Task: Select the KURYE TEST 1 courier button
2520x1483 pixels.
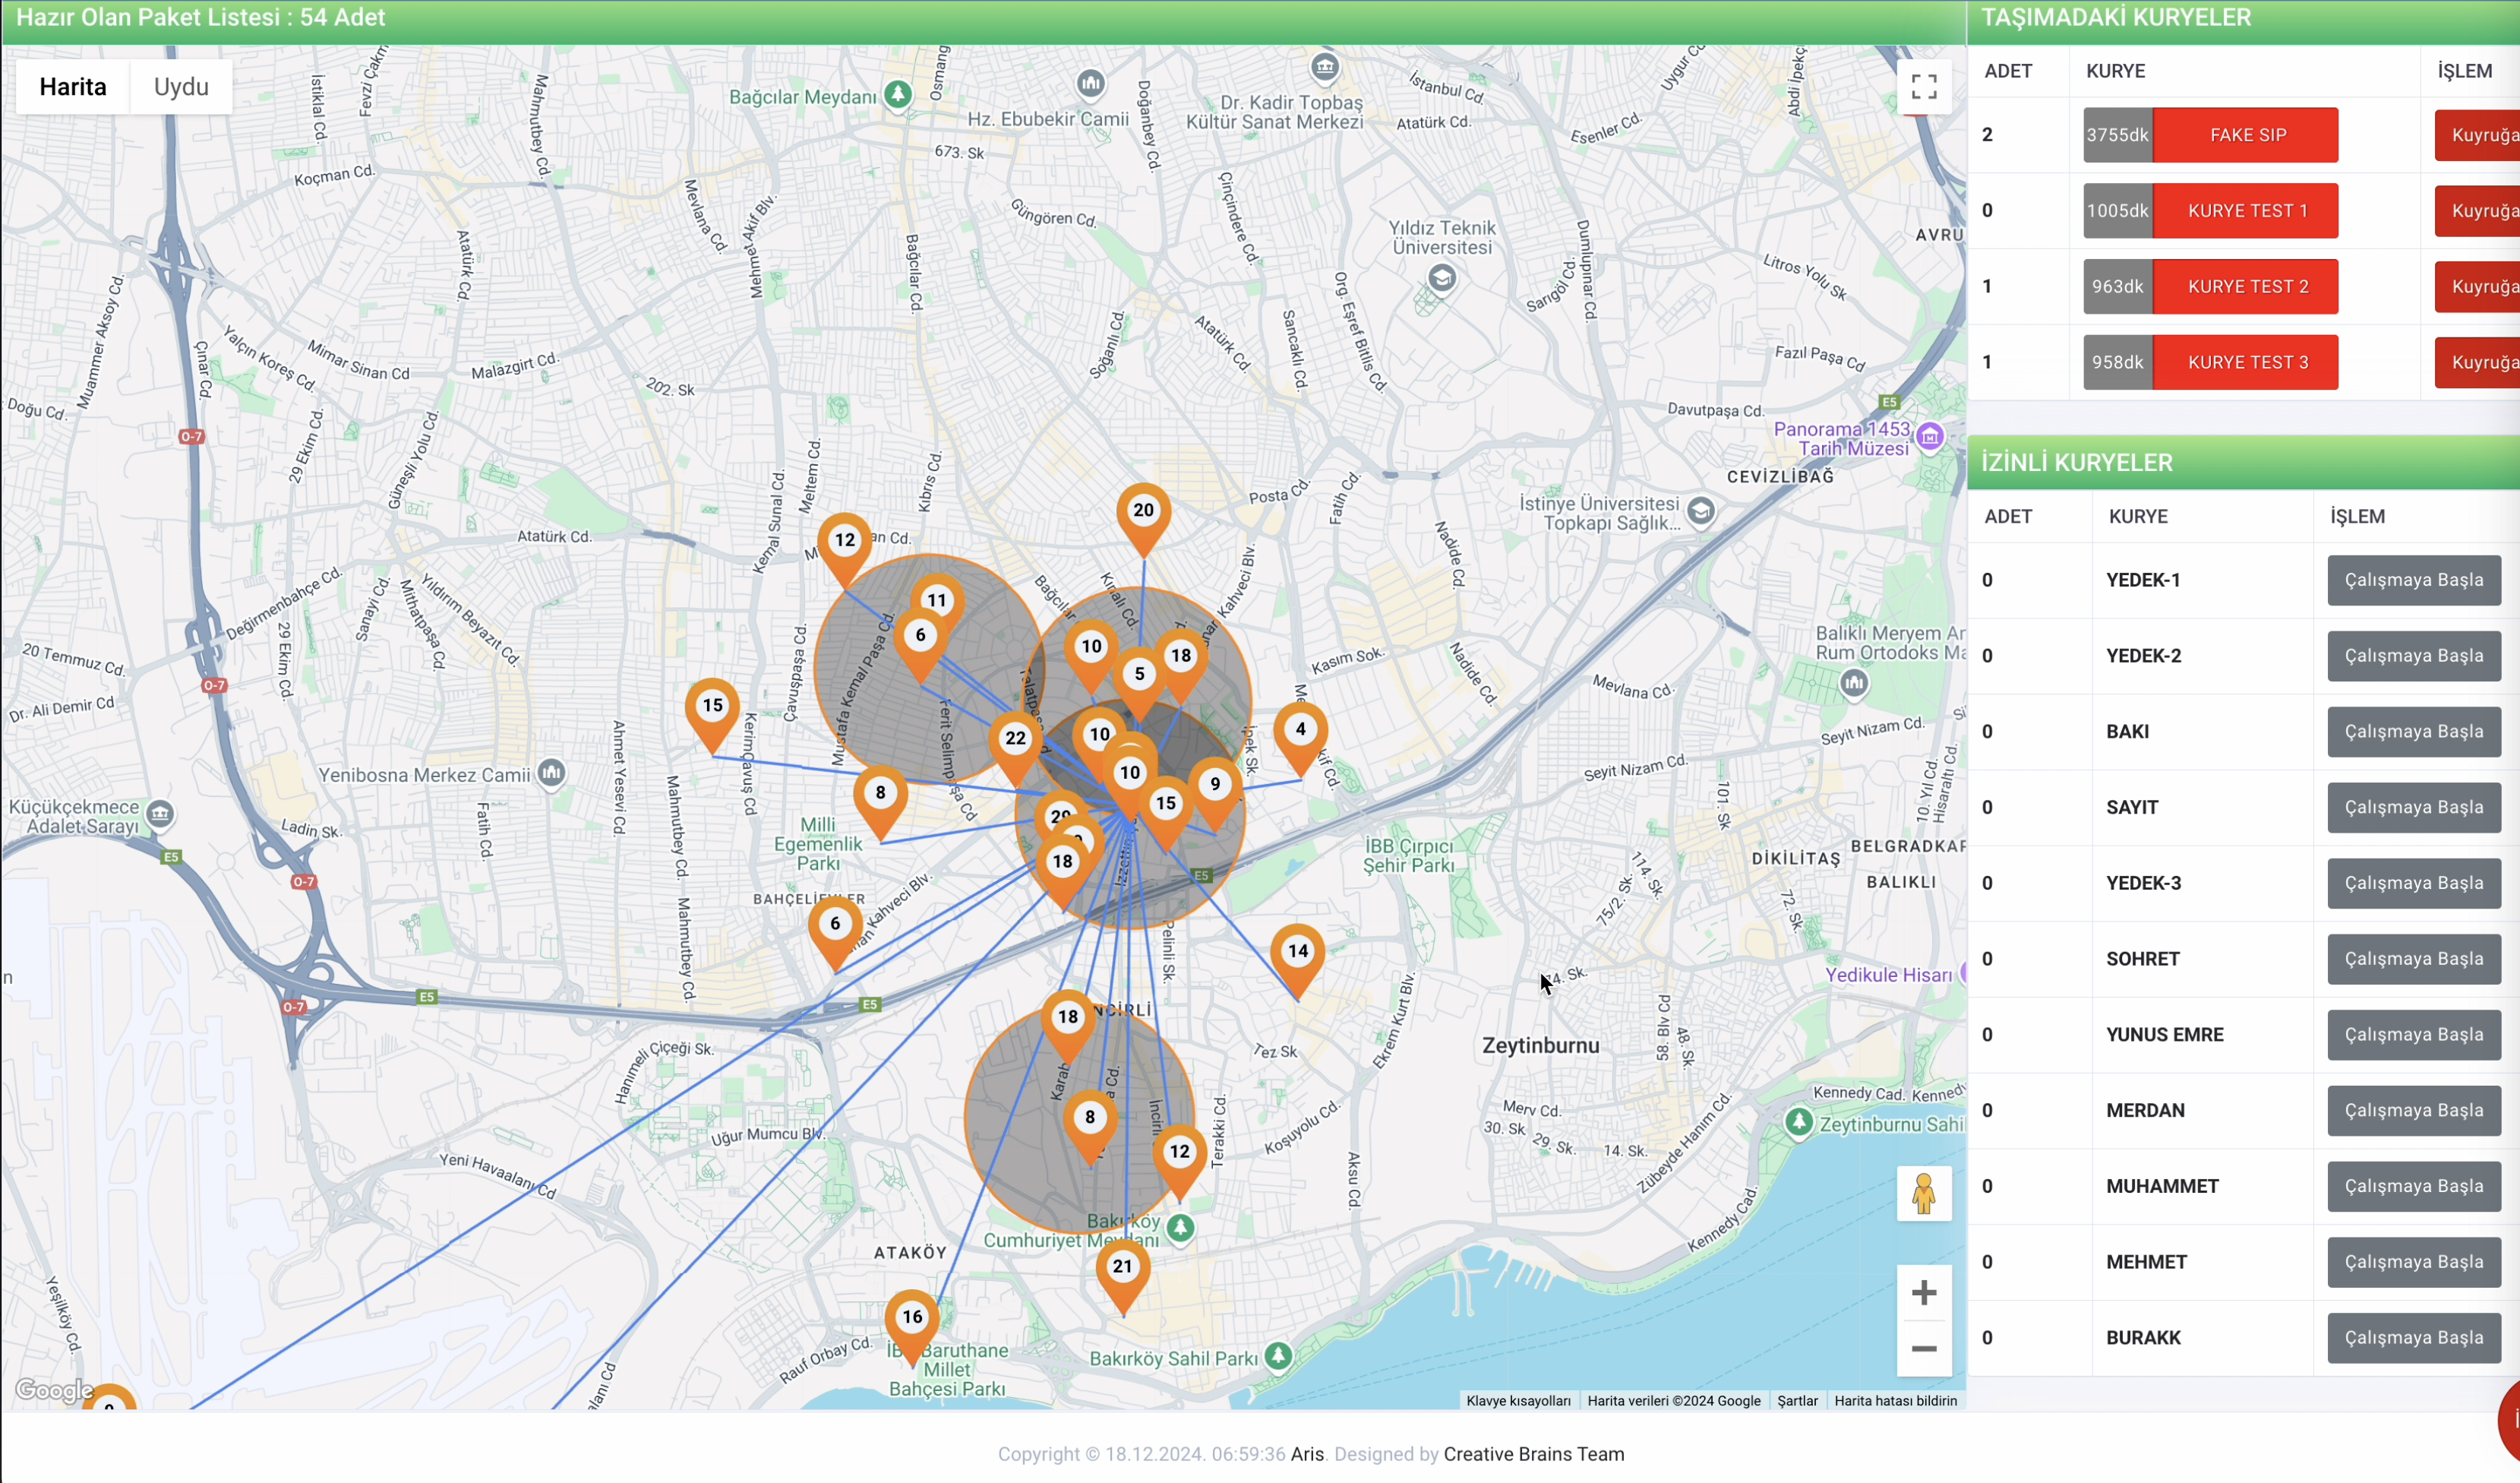Action: pos(2246,211)
